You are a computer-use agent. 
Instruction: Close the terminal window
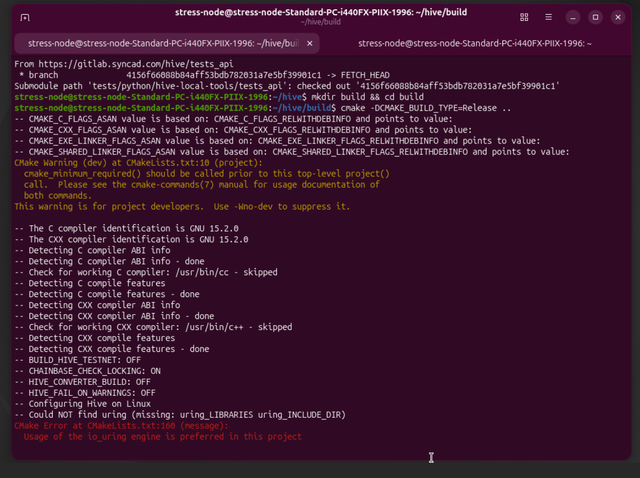coord(618,17)
